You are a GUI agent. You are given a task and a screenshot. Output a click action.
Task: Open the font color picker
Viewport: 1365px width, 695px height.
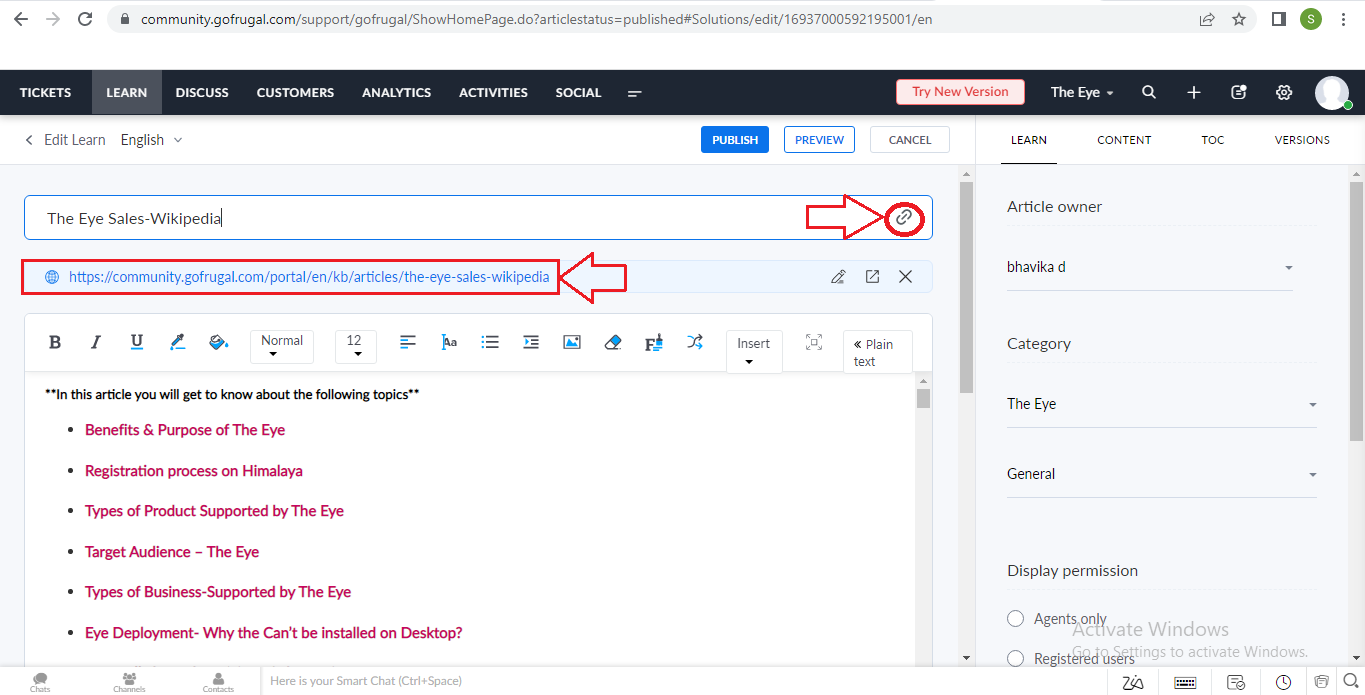click(178, 342)
